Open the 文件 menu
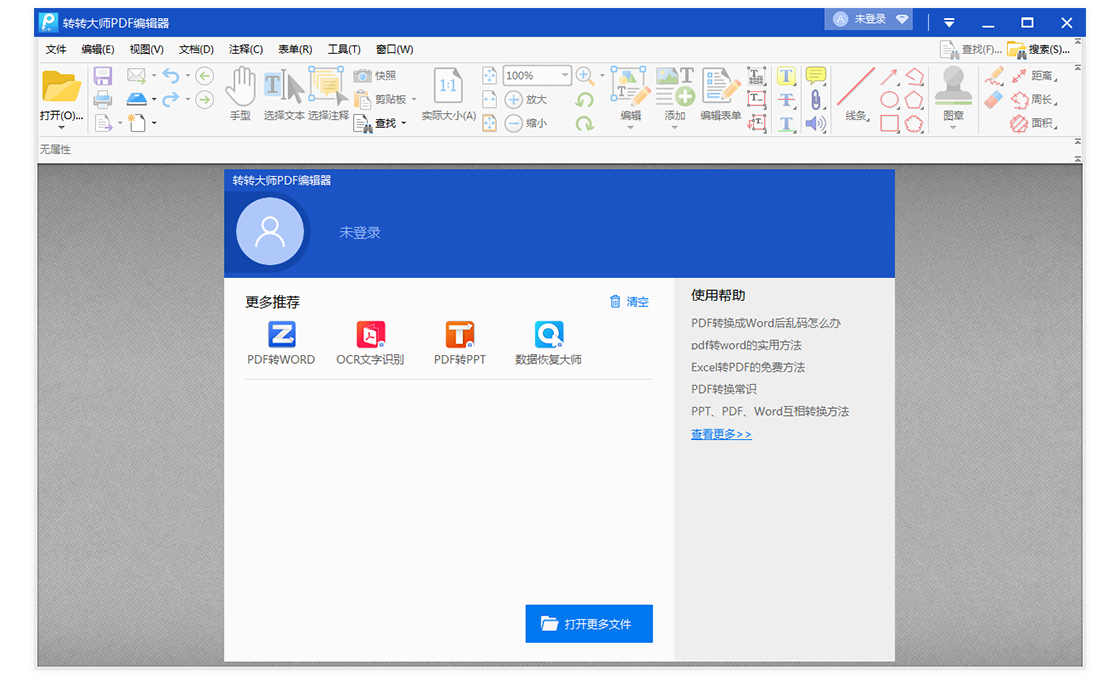 (x=56, y=49)
